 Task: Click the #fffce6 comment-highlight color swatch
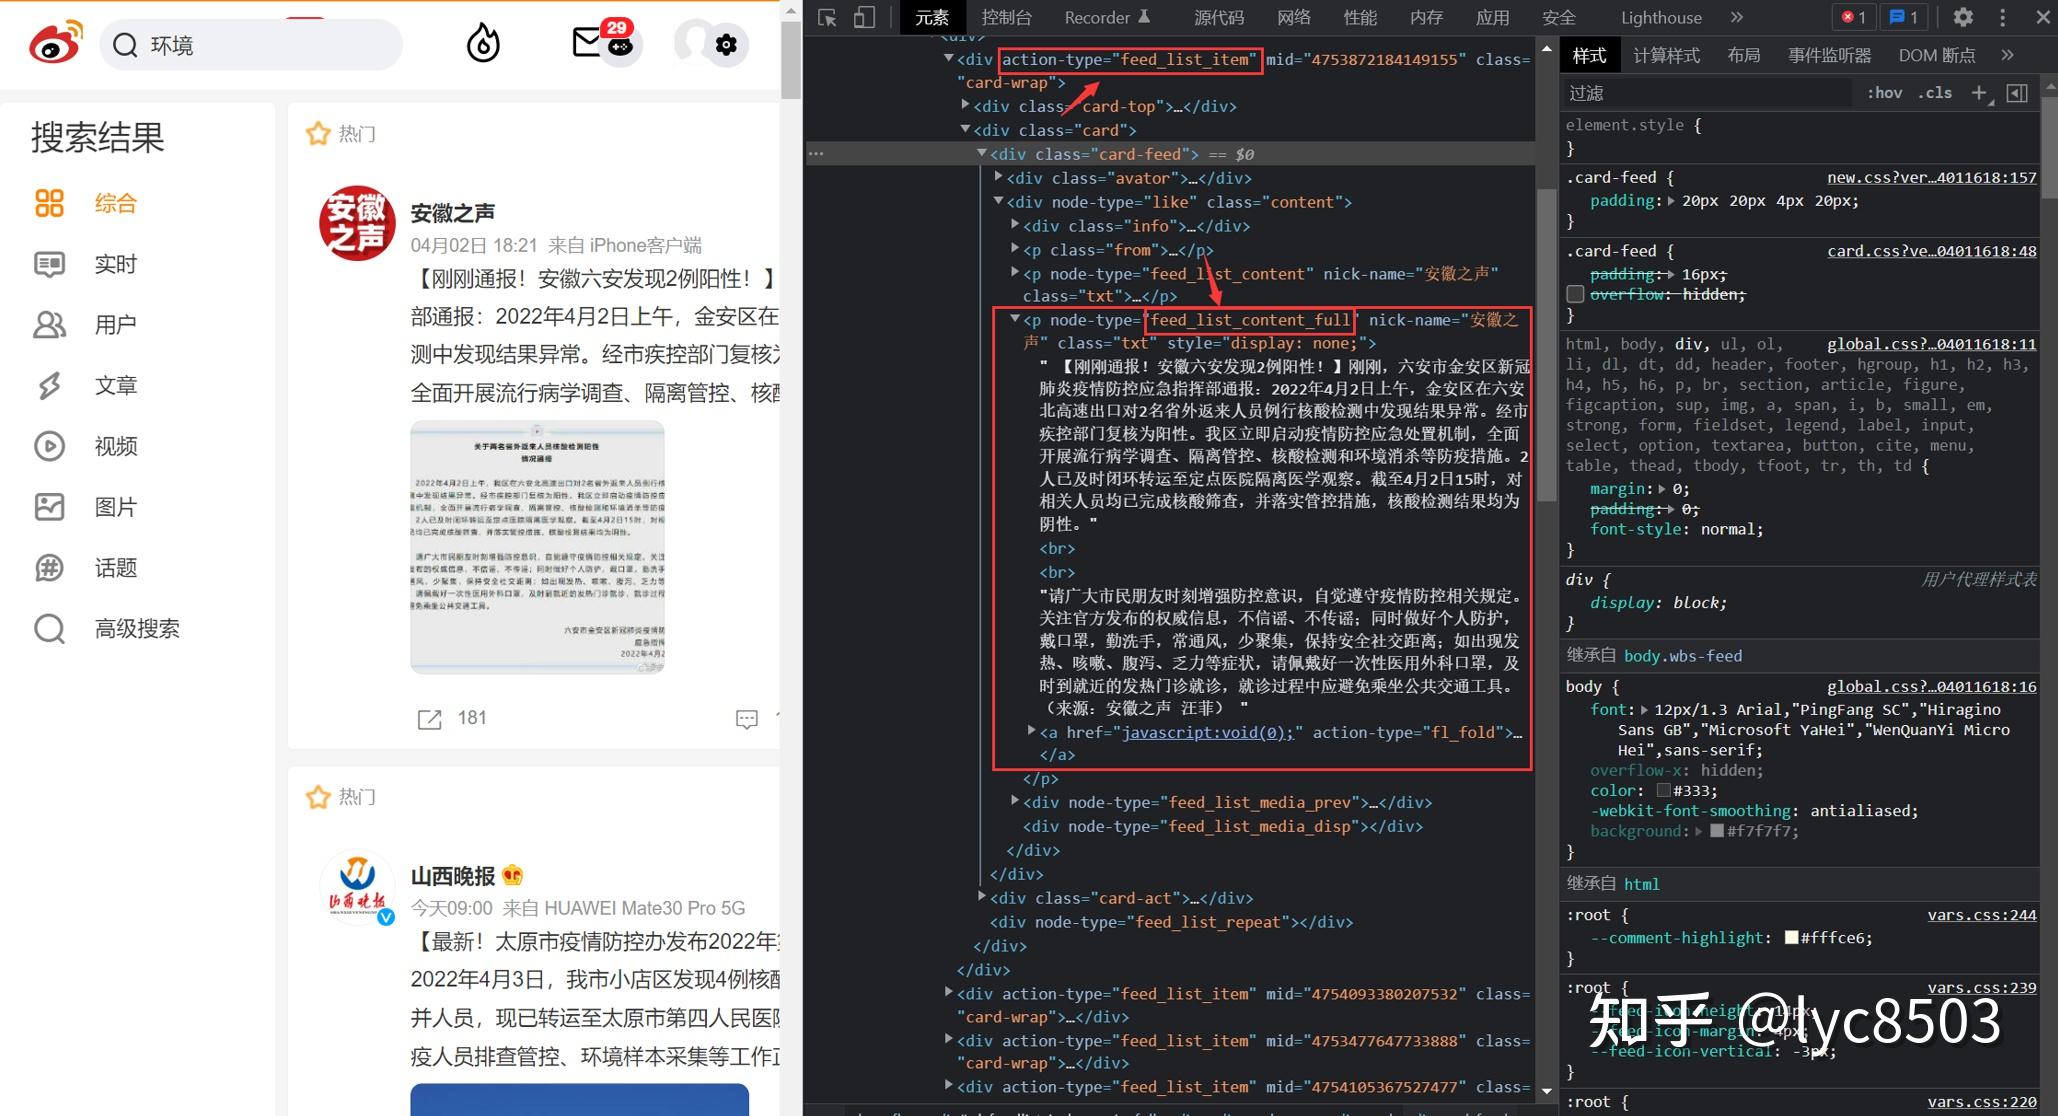click(x=1791, y=938)
